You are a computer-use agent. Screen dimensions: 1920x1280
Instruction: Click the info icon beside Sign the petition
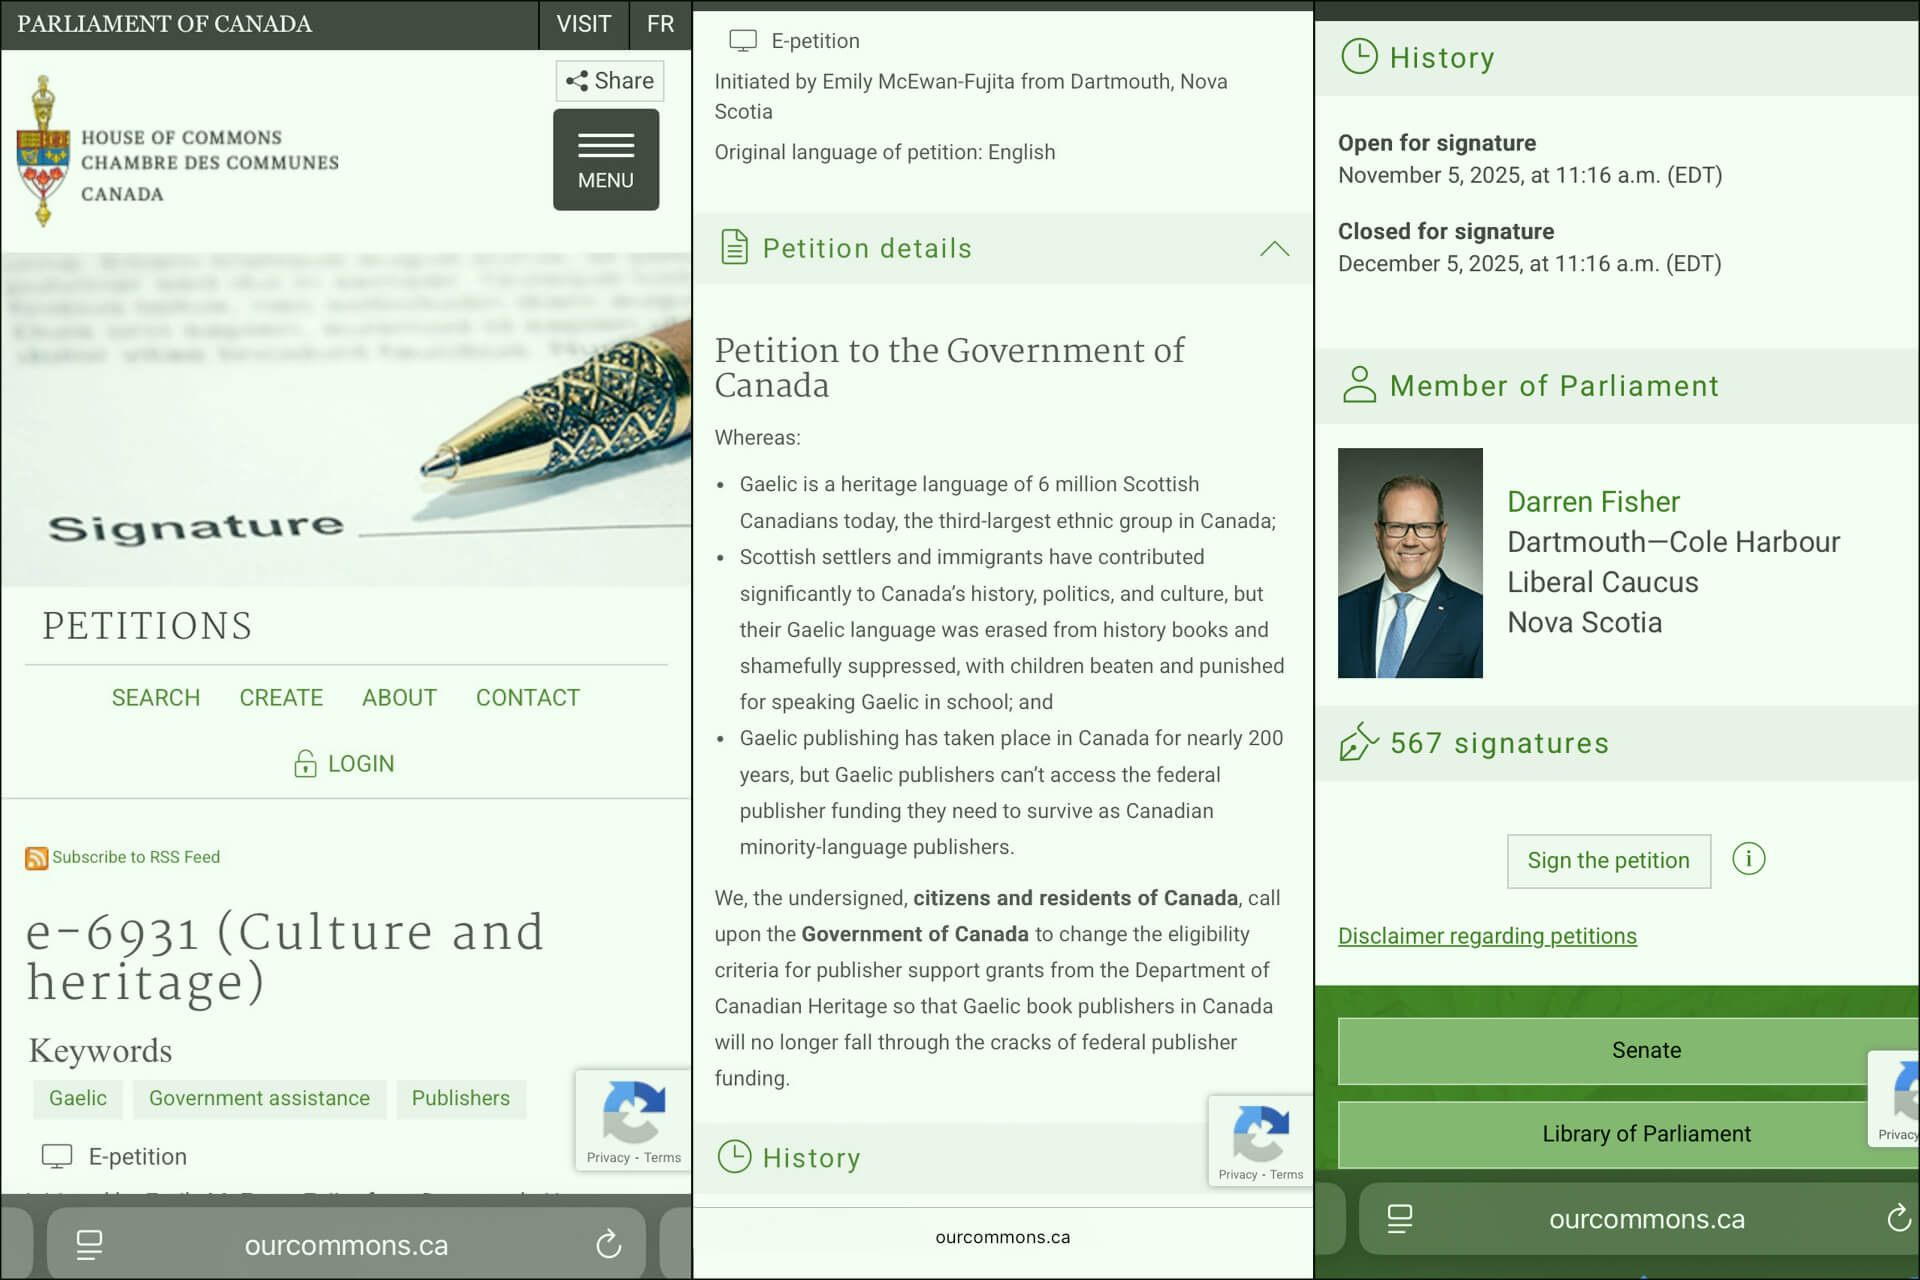point(1748,859)
